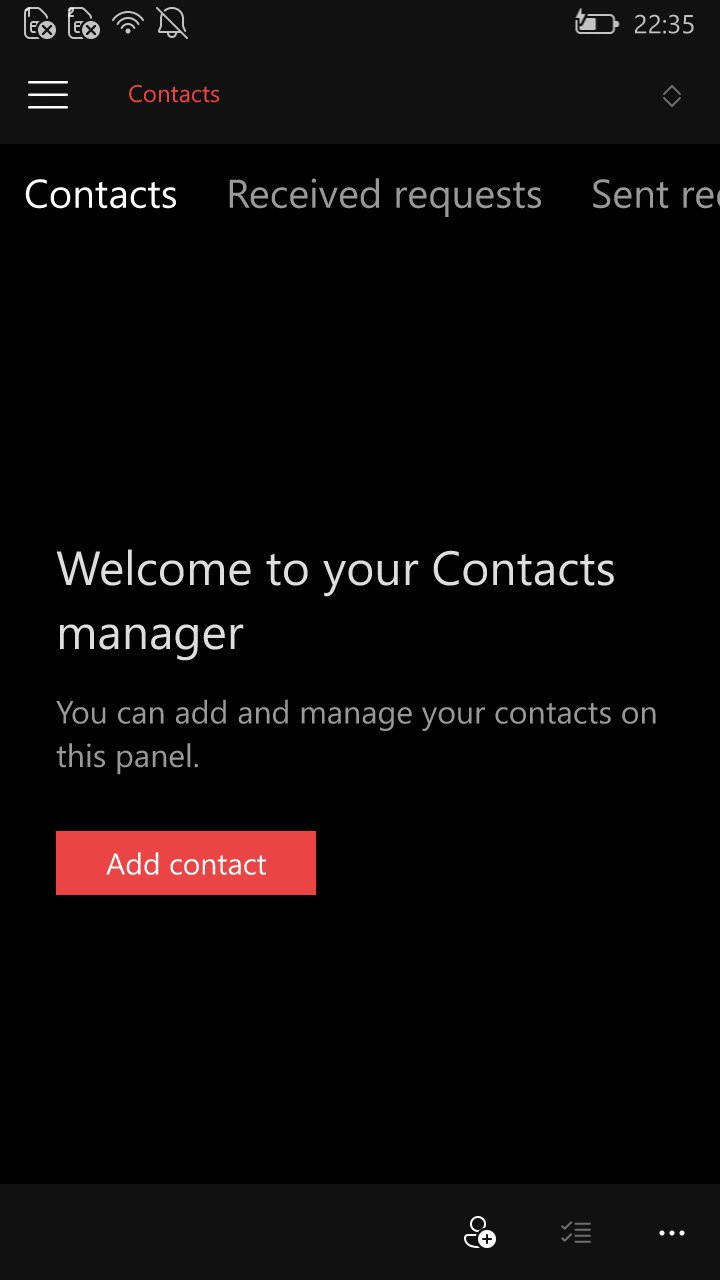Open the diamond sort order selector

point(672,96)
